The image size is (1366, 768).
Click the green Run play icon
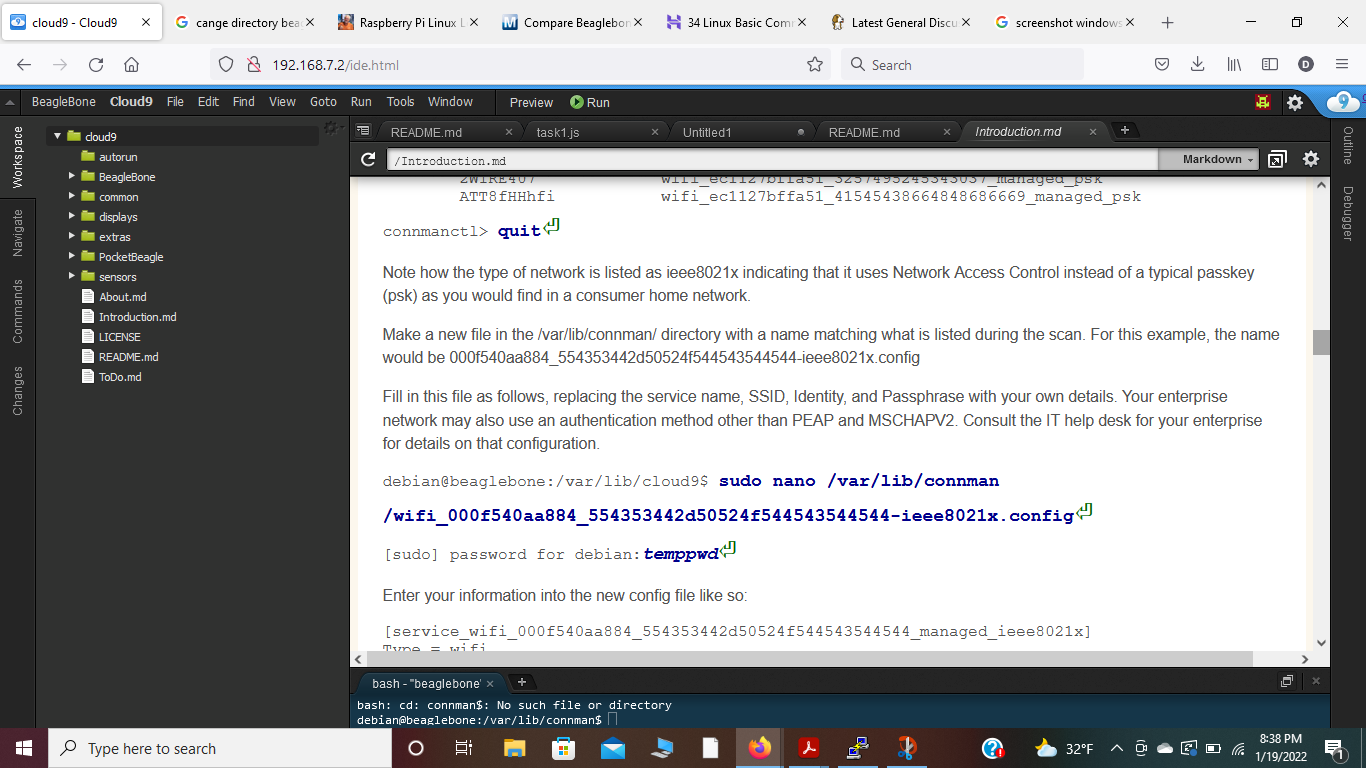577,102
